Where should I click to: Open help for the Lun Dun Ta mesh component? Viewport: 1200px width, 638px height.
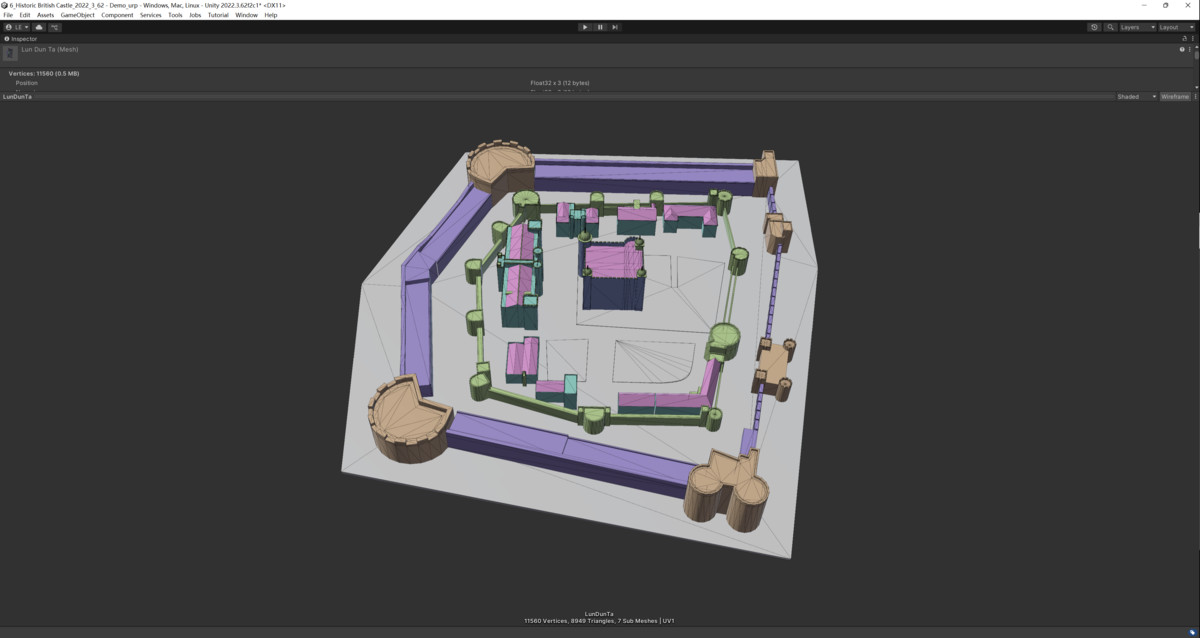[x=1182, y=50]
